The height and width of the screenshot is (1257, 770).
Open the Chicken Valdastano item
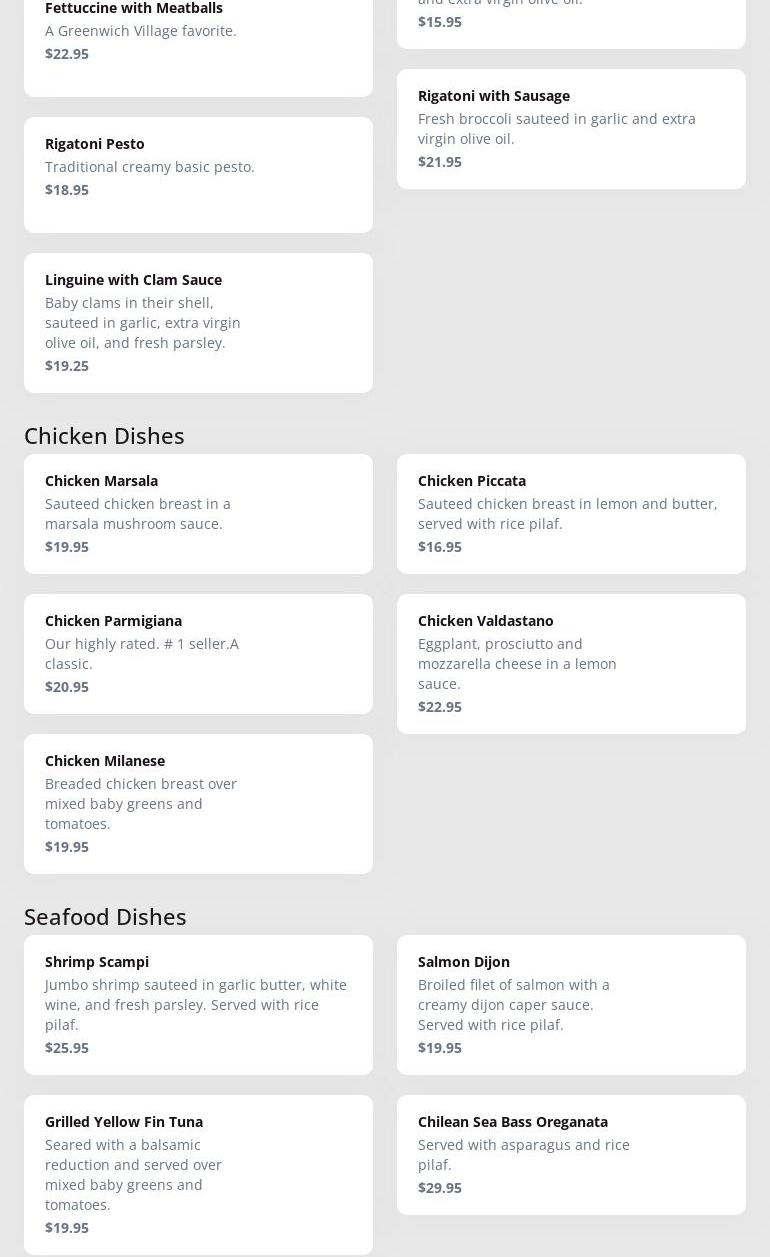571,664
